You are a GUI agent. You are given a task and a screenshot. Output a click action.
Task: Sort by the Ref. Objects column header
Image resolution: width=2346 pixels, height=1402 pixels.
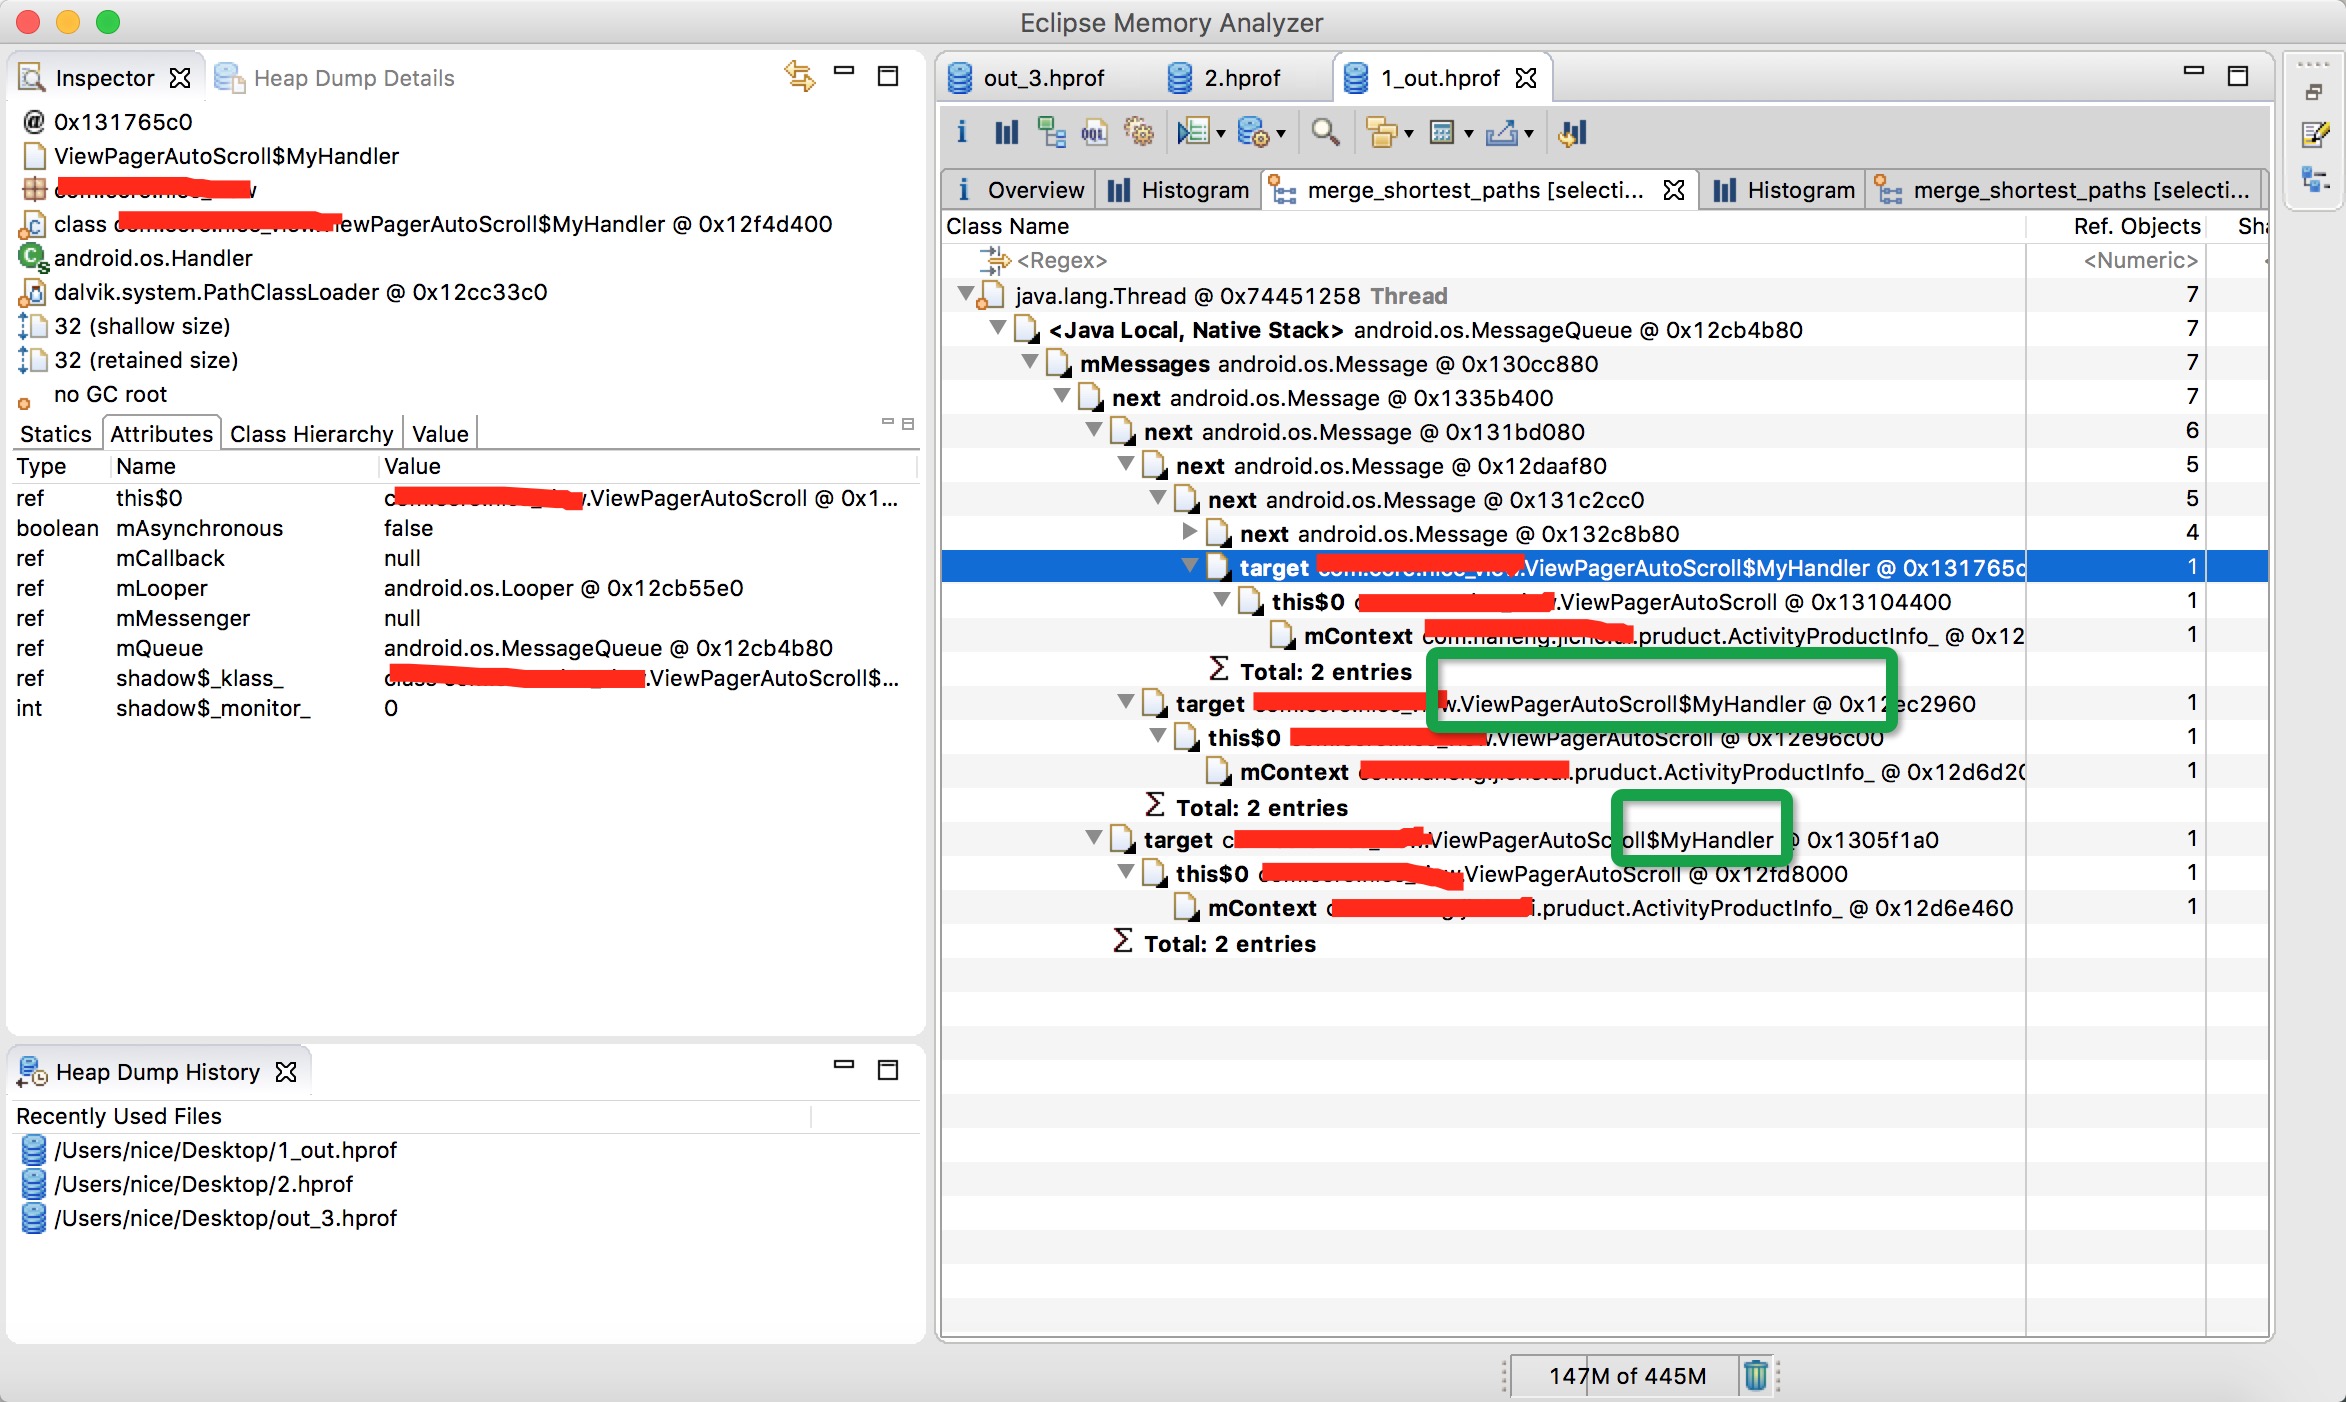pos(2116,226)
